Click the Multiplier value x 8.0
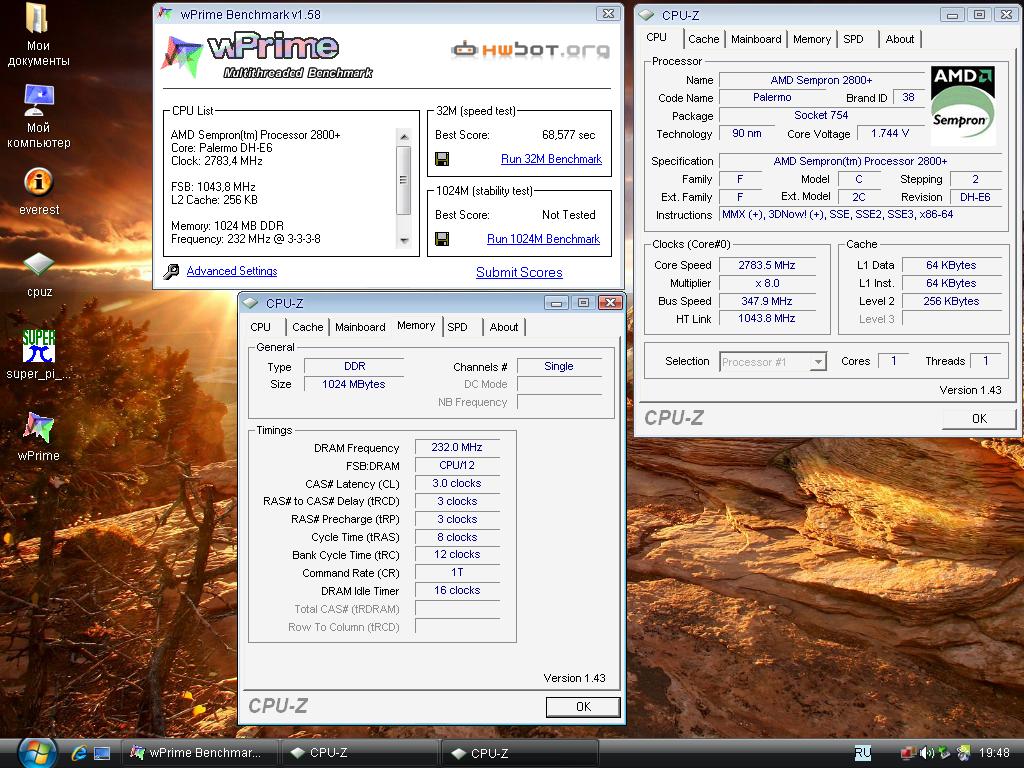 pyautogui.click(x=767, y=283)
